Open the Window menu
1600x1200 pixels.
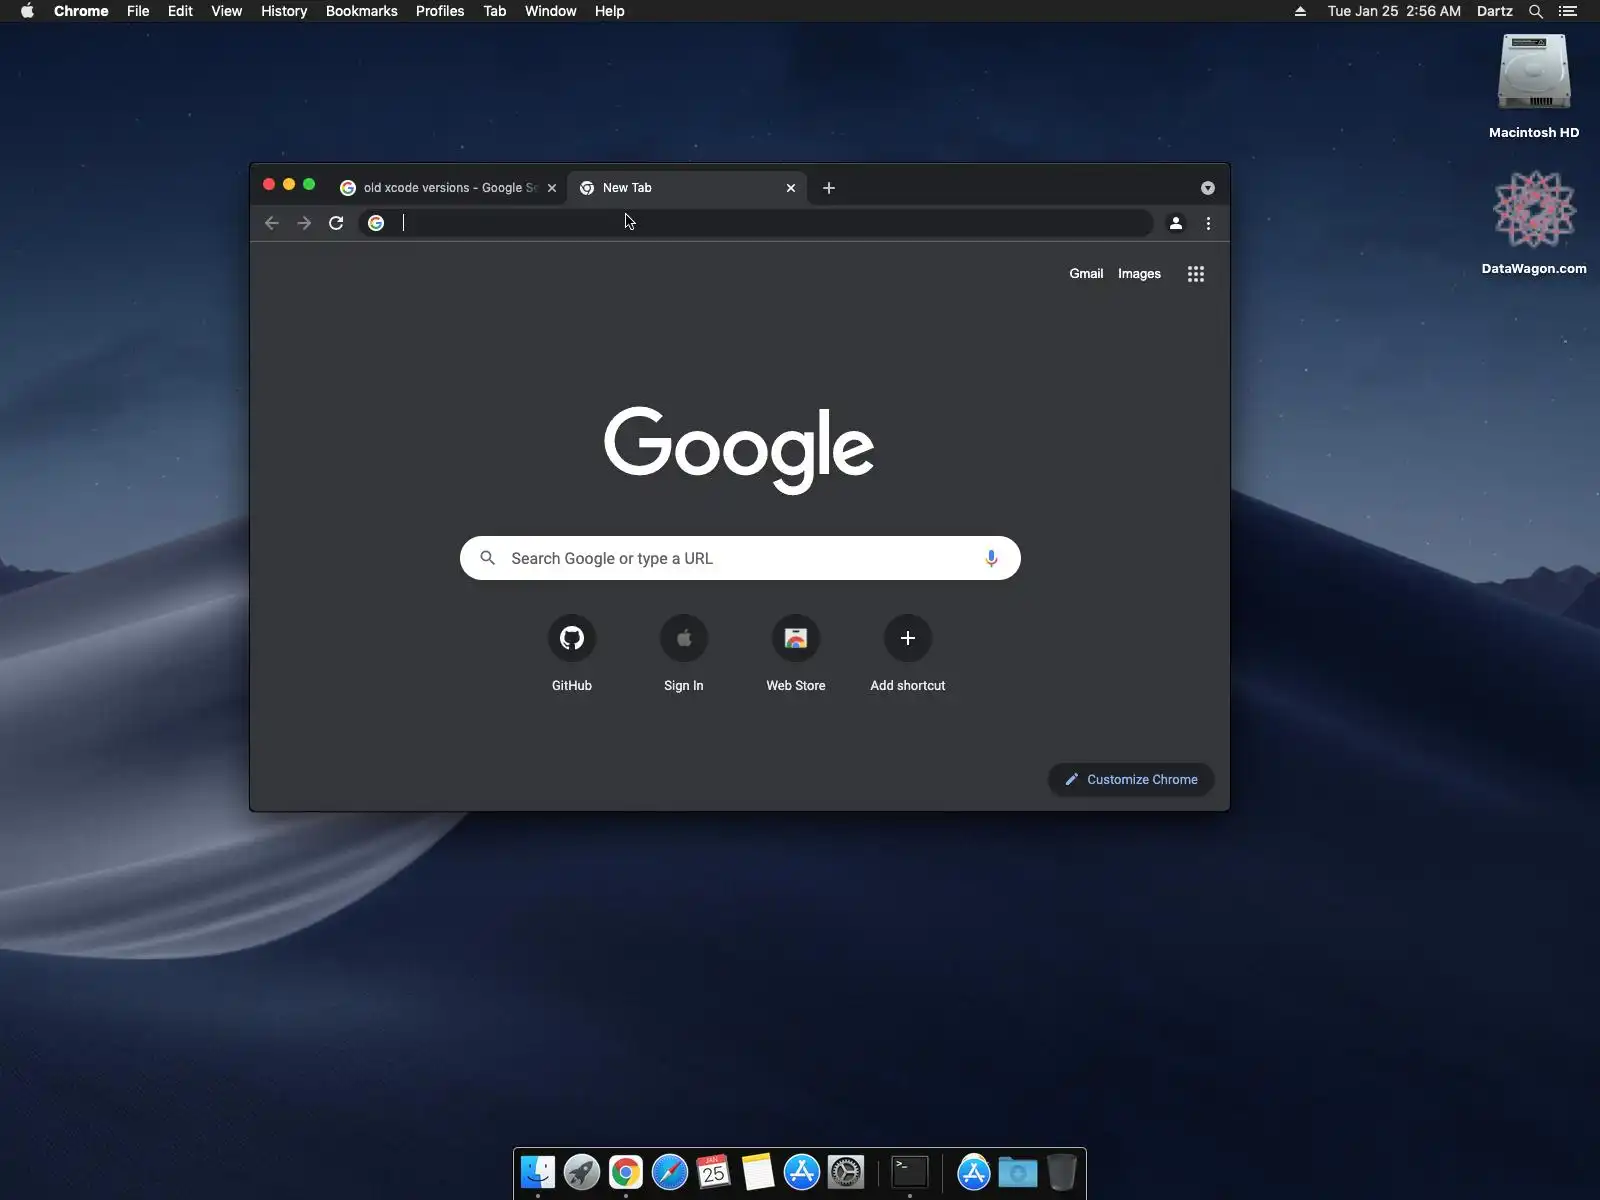click(551, 11)
